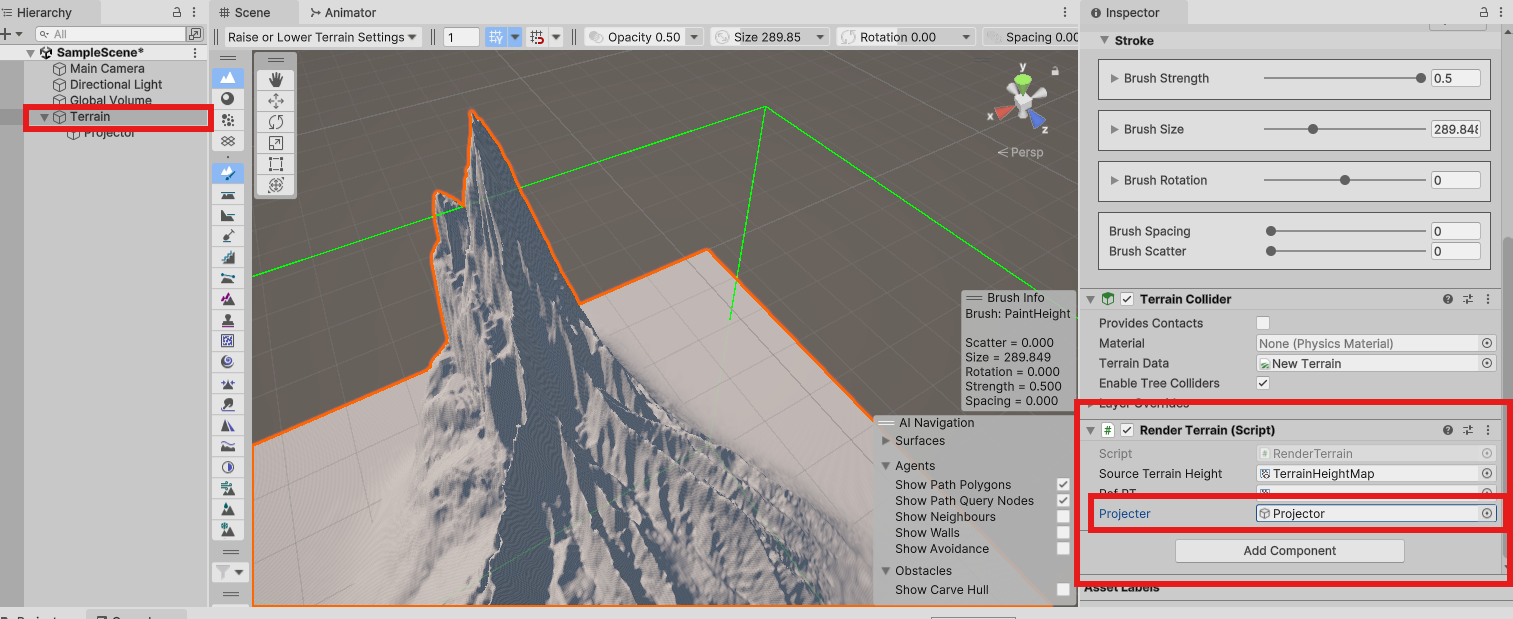This screenshot has height=619, width=1513.
Task: Enable Show Avoidance checkbox
Action: [x=1063, y=548]
